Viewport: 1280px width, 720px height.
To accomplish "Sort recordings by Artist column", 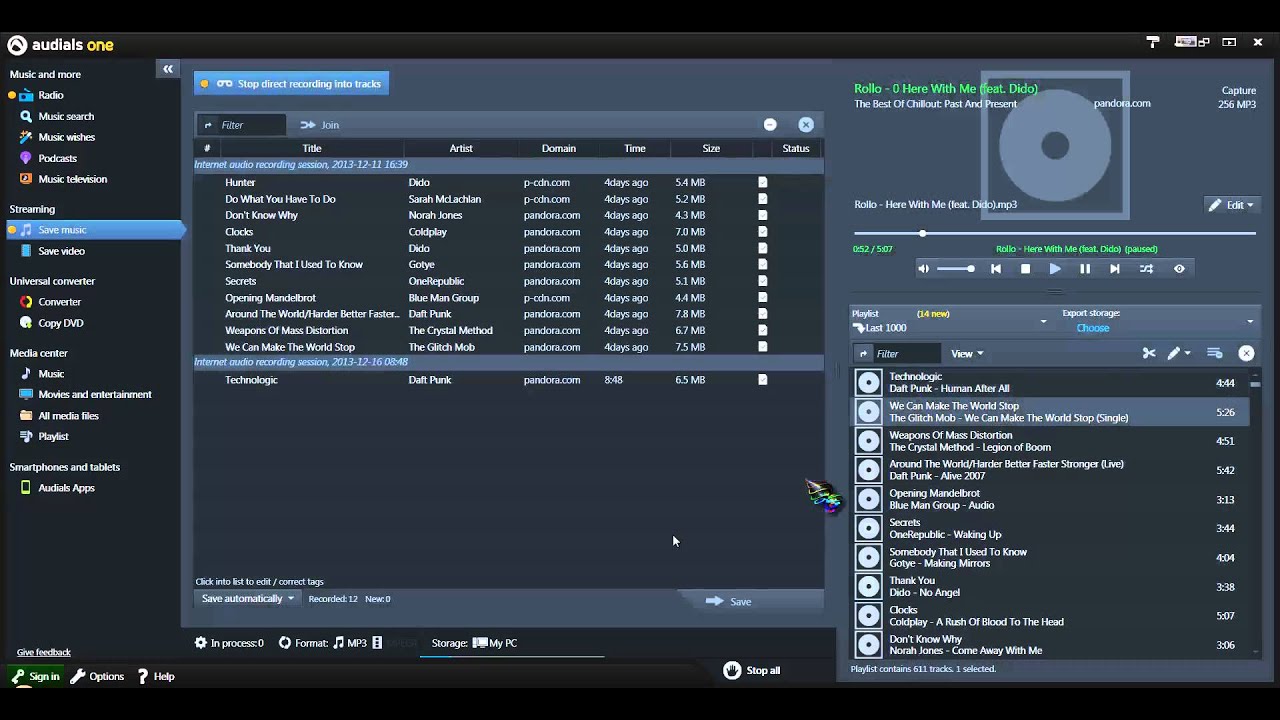I will point(461,148).
